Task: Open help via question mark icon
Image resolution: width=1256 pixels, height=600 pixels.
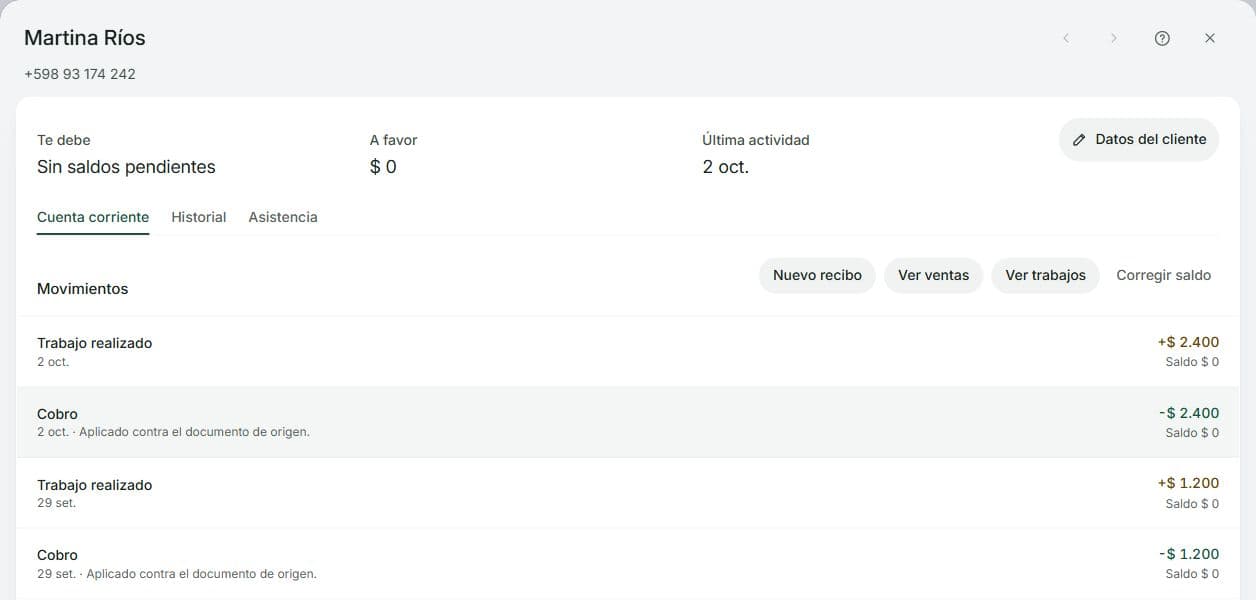Action: tap(1162, 38)
